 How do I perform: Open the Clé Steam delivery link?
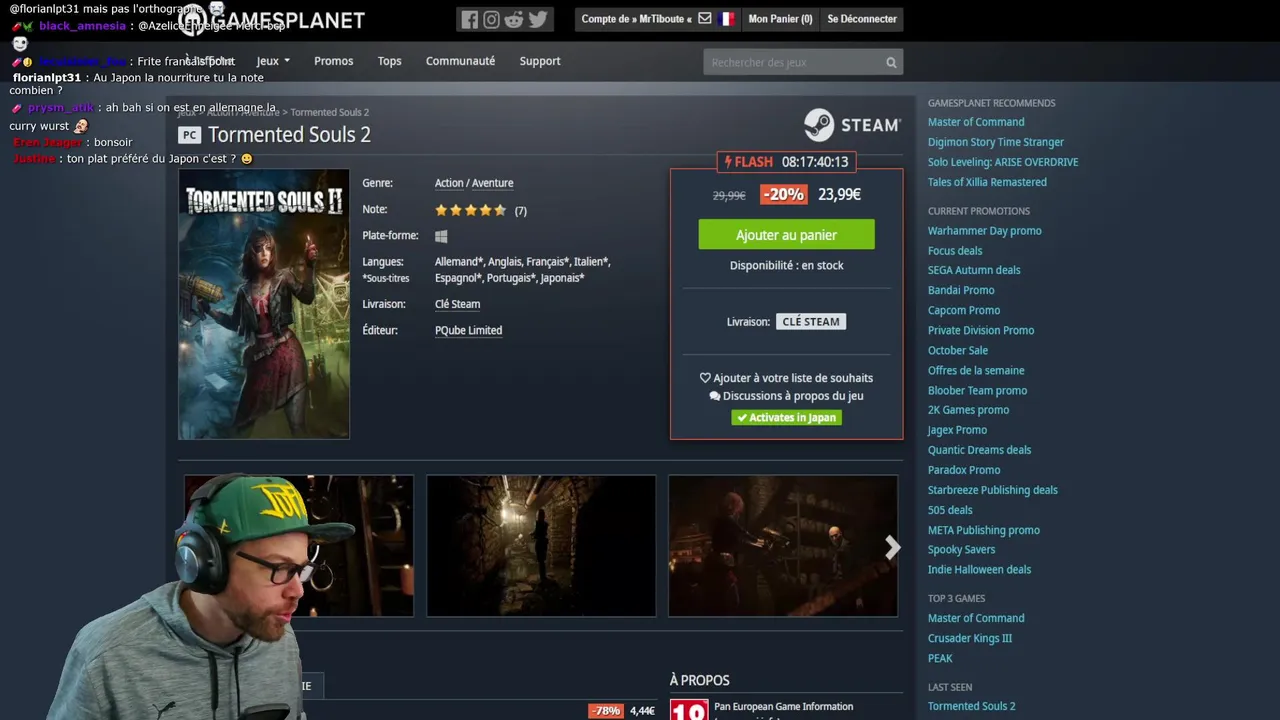[x=457, y=304]
